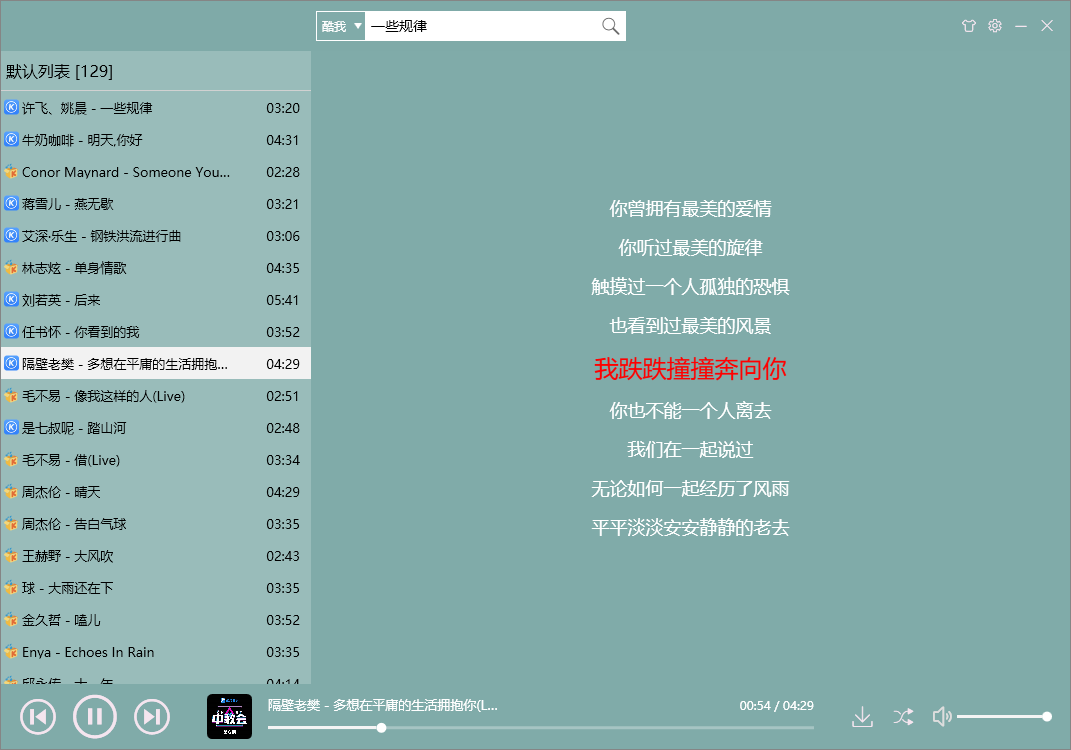Viewport: 1071px width, 750px height.
Task: Click the 默认列表 [129] playlist header
Action: point(60,71)
